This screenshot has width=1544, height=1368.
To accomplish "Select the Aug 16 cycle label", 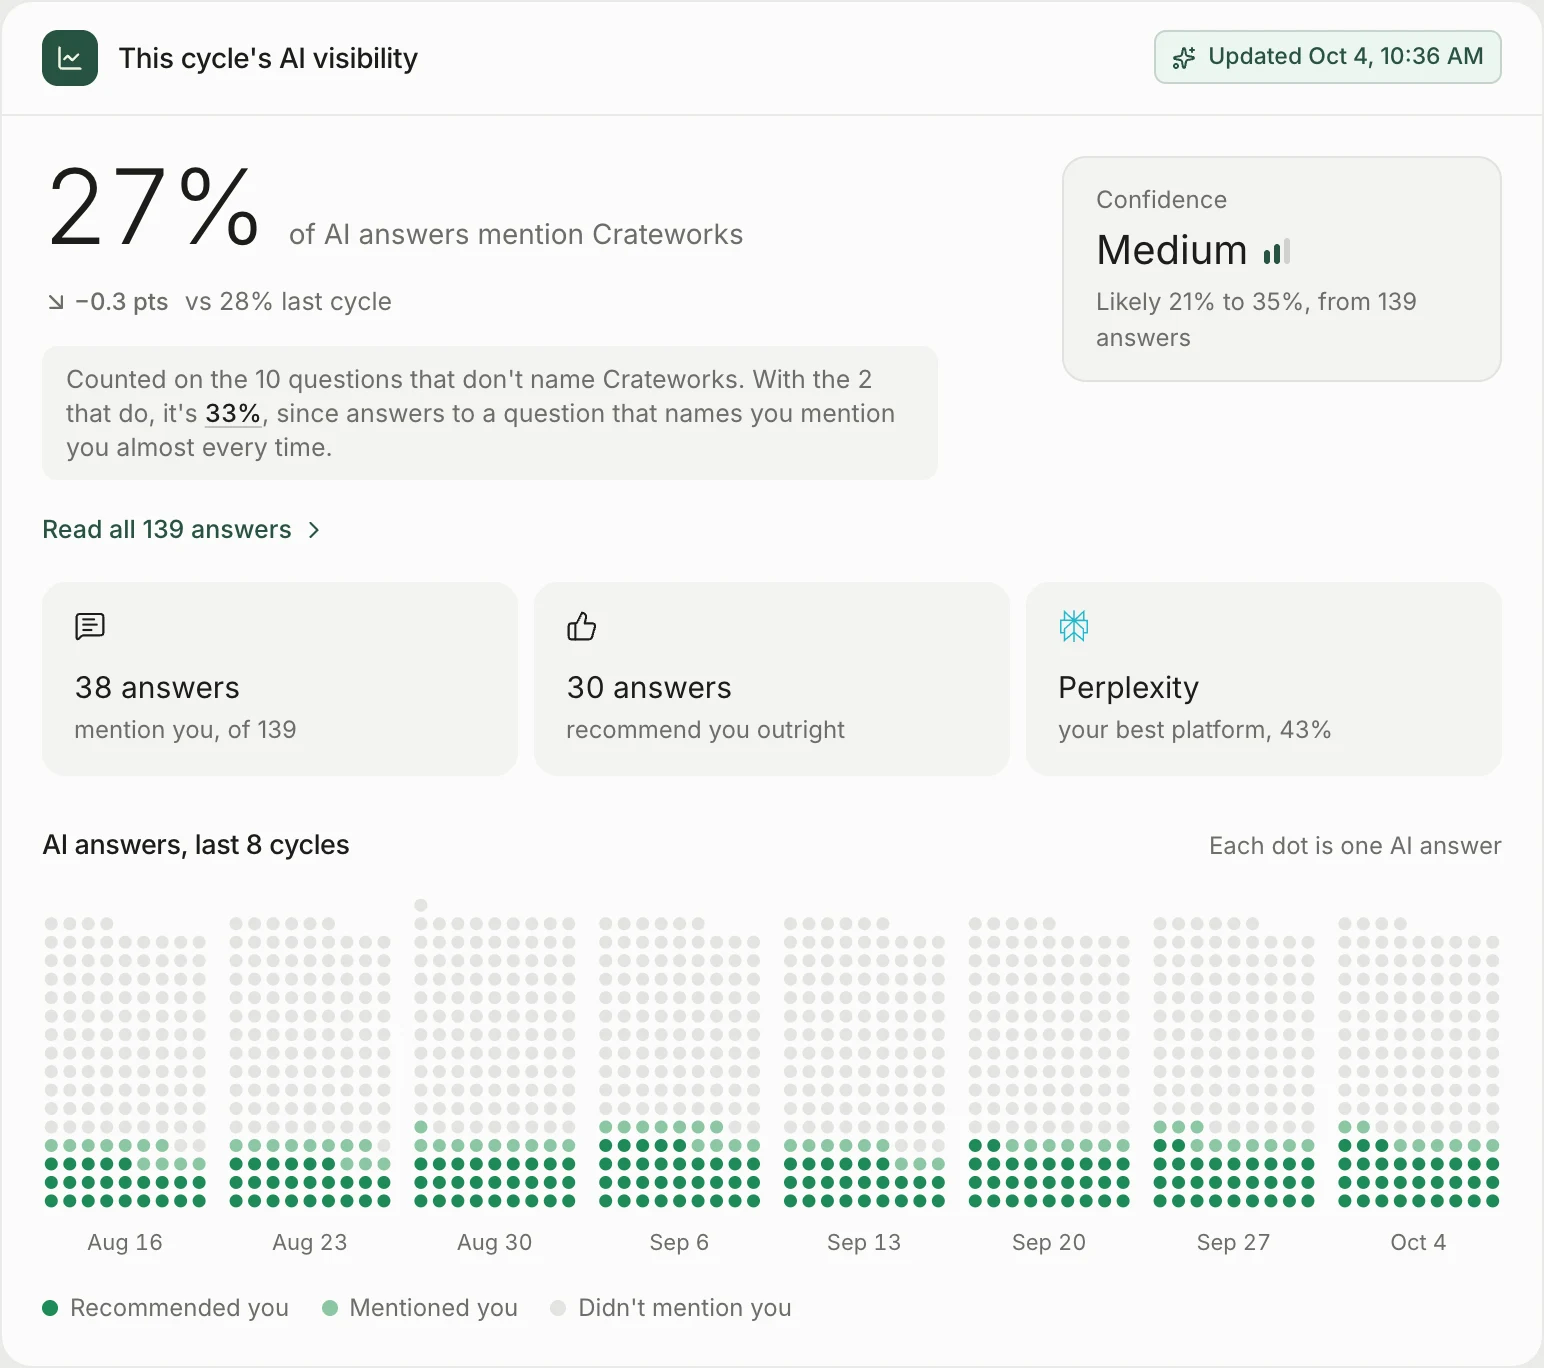I will [125, 1243].
